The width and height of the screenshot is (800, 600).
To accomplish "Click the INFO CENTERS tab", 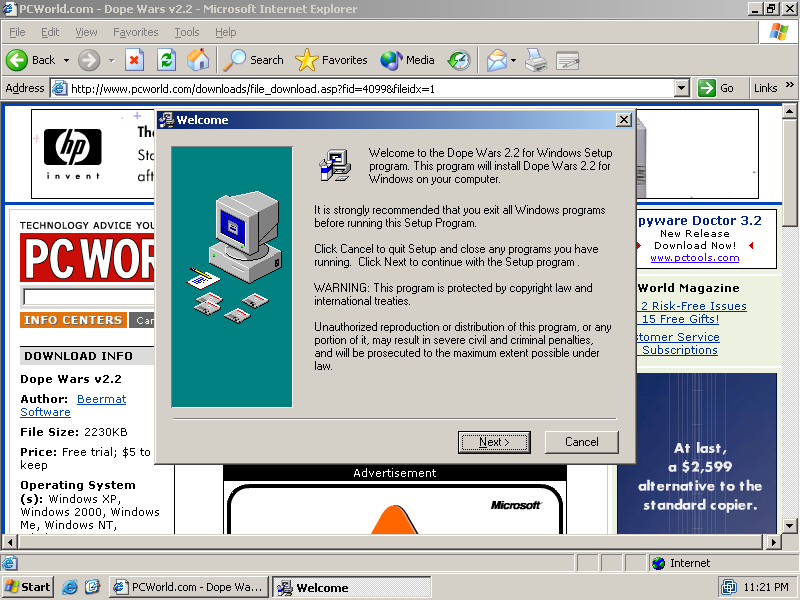I will [73, 320].
